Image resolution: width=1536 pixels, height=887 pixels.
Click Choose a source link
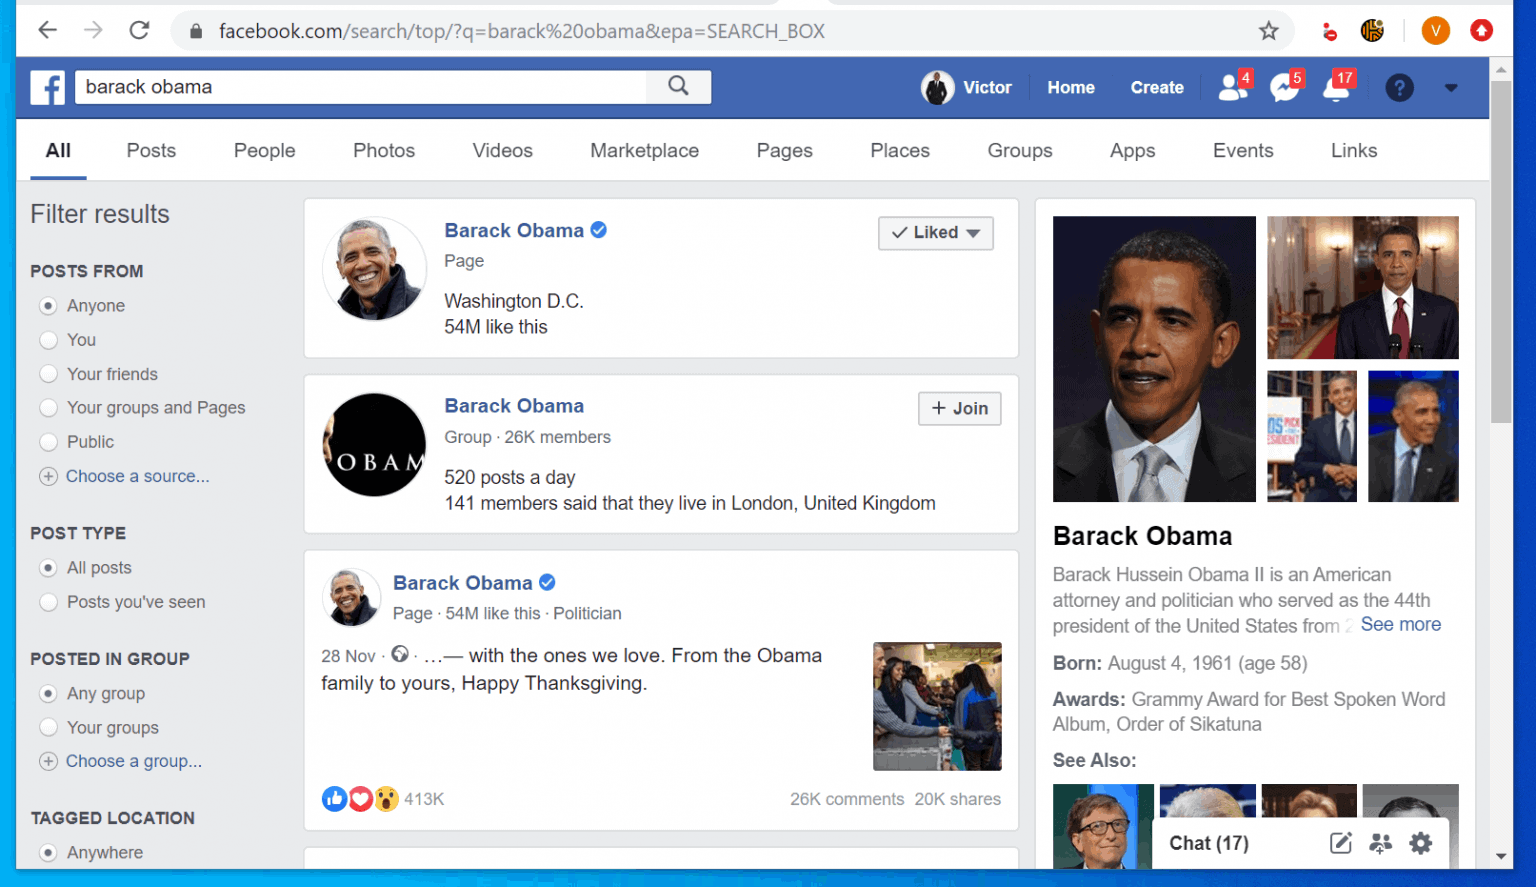point(137,477)
